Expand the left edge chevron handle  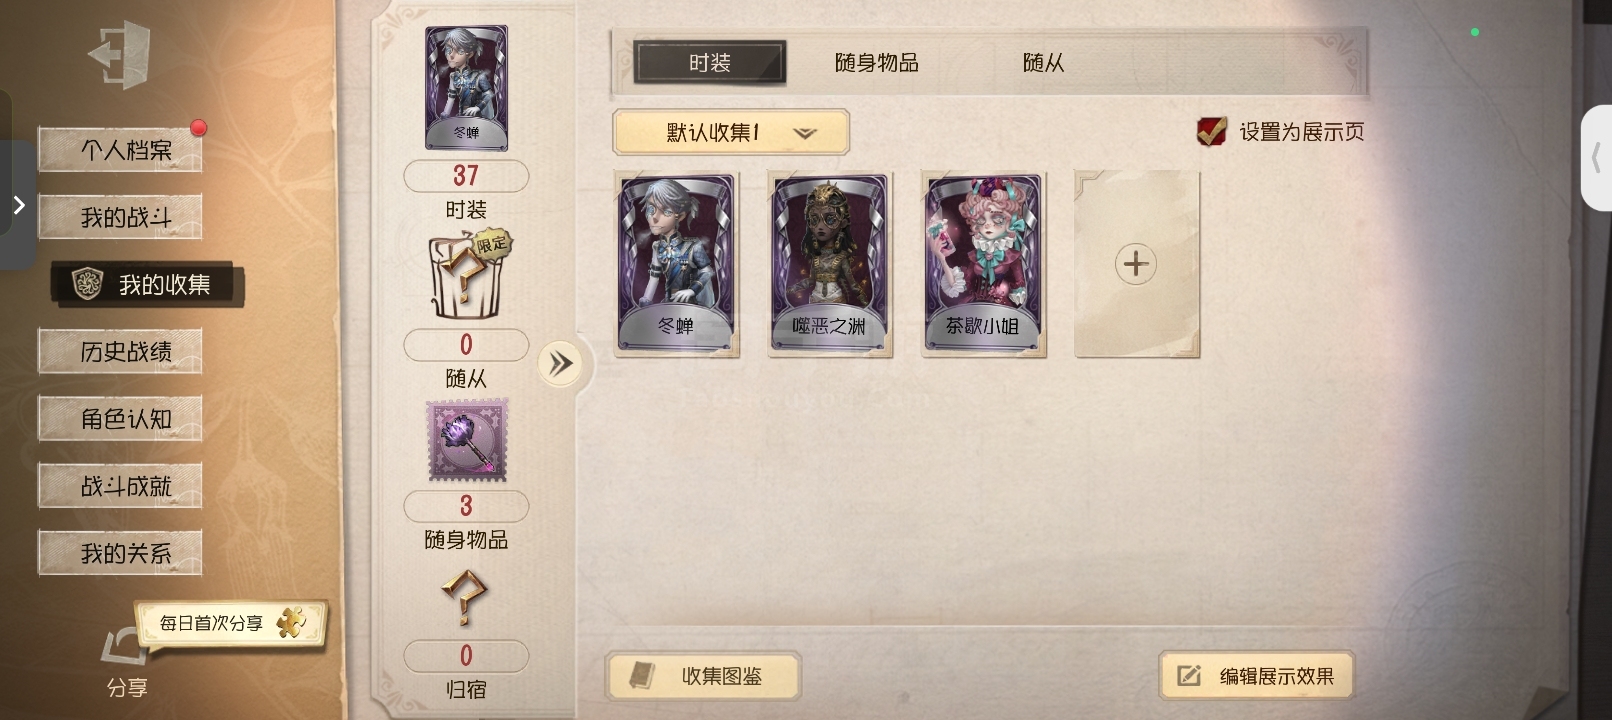[x=18, y=205]
